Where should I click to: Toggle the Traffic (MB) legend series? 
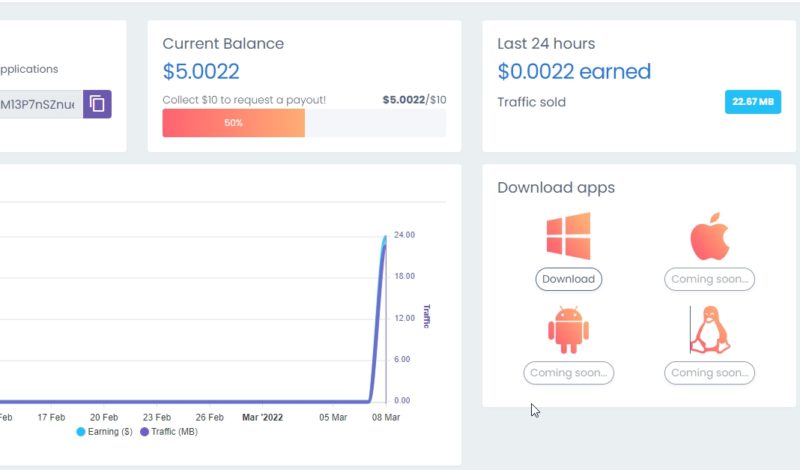(x=171, y=432)
